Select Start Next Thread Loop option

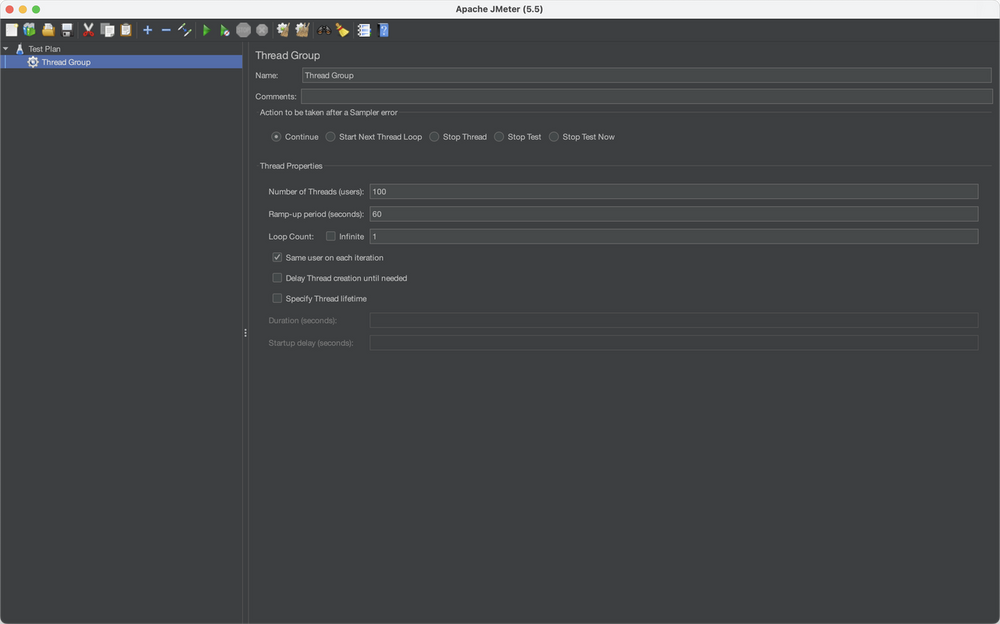[x=331, y=137]
